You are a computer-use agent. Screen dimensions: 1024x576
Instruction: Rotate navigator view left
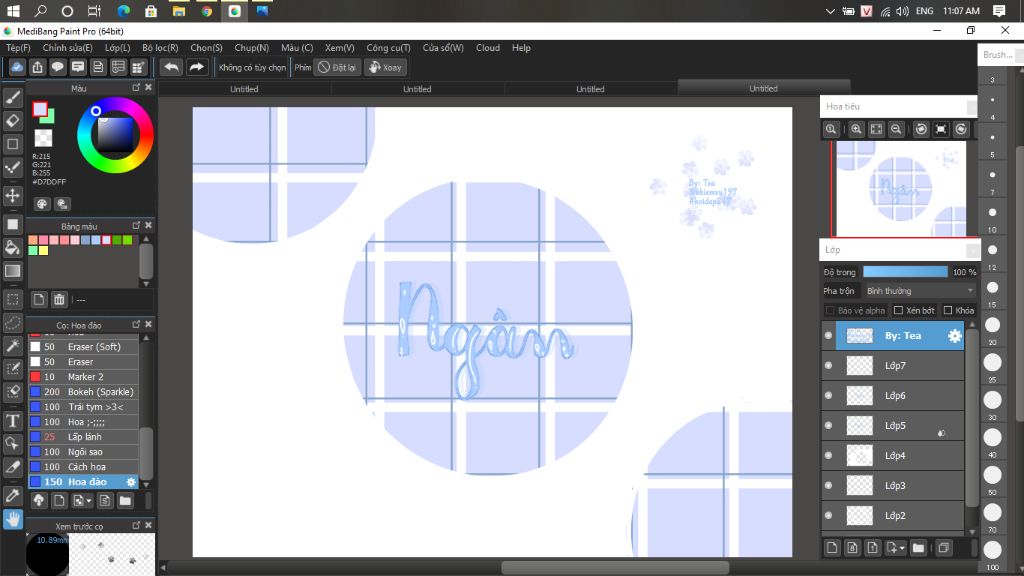point(921,129)
